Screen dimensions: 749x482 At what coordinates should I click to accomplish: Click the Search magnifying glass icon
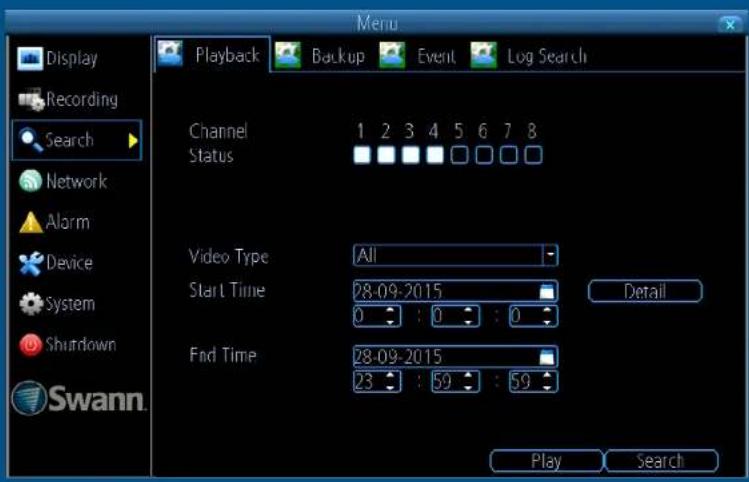tap(31, 140)
